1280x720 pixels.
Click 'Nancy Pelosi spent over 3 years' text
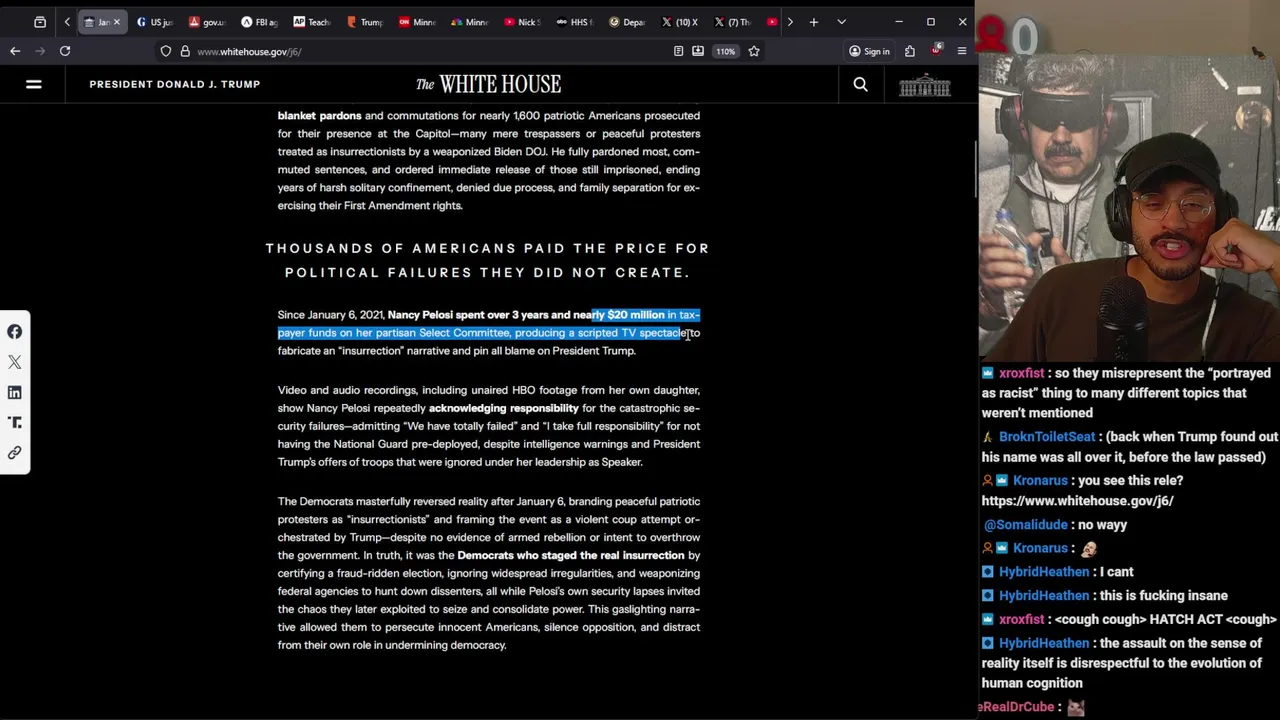coord(467,315)
